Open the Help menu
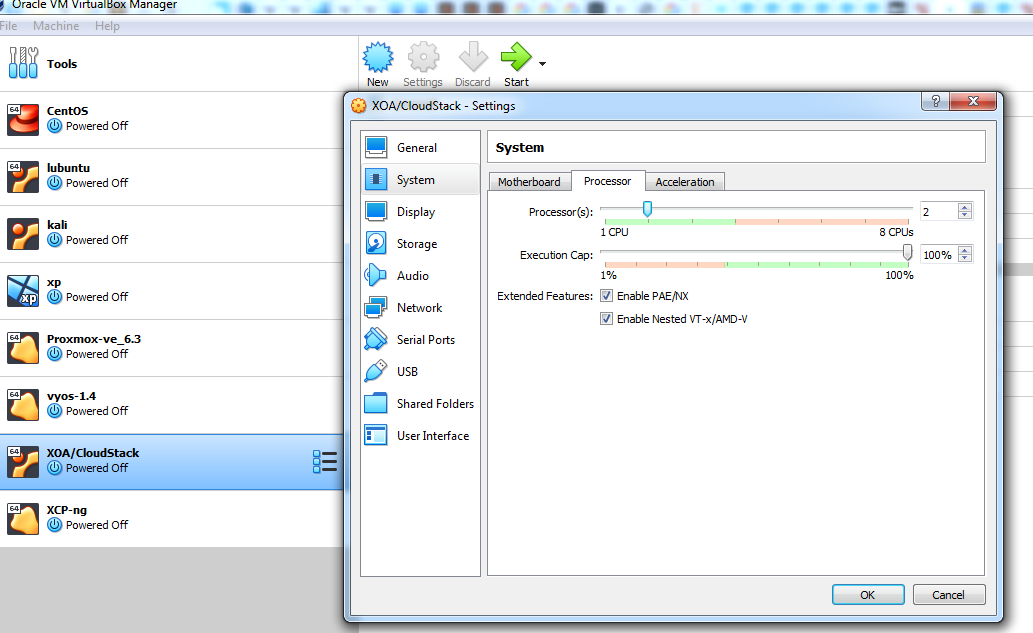This screenshot has height=633, width=1033. [x=107, y=26]
